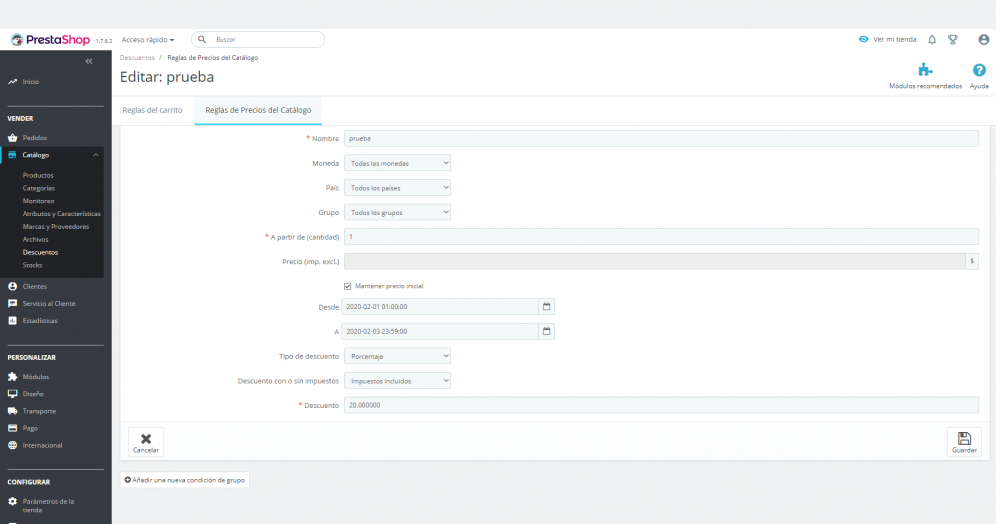Open the País dropdown

397,187
